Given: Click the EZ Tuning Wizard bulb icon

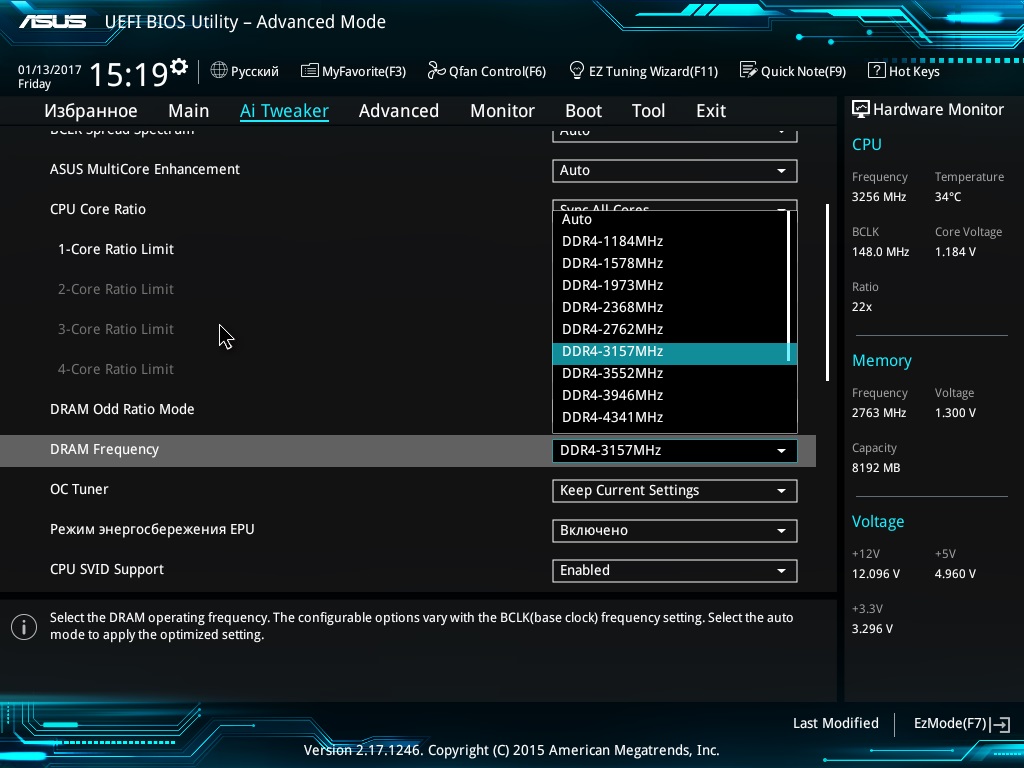Looking at the screenshot, I should click(x=577, y=70).
